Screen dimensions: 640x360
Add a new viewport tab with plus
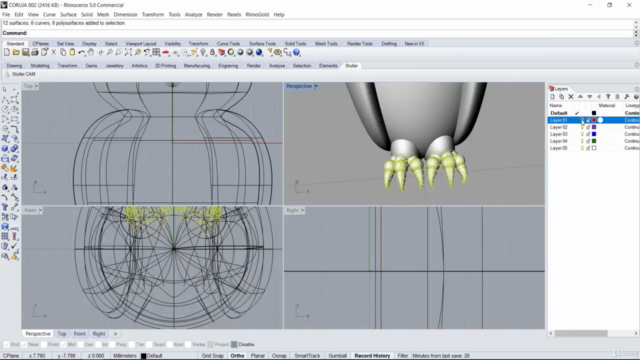coord(115,334)
